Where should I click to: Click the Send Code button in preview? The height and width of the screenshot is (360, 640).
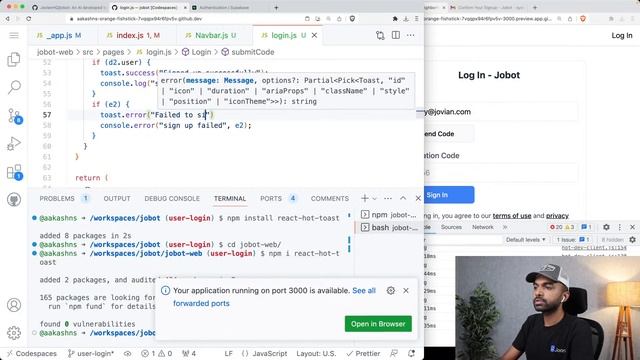click(449, 134)
